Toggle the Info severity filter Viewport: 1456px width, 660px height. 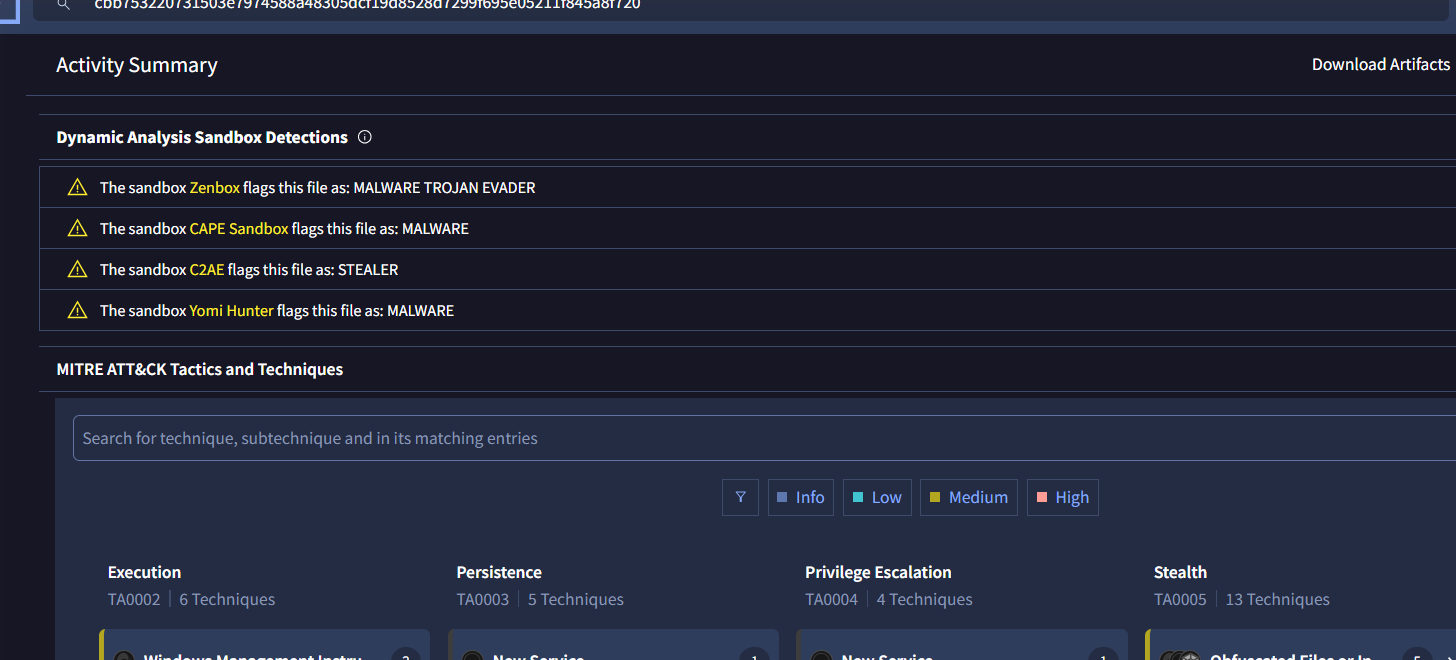(800, 497)
